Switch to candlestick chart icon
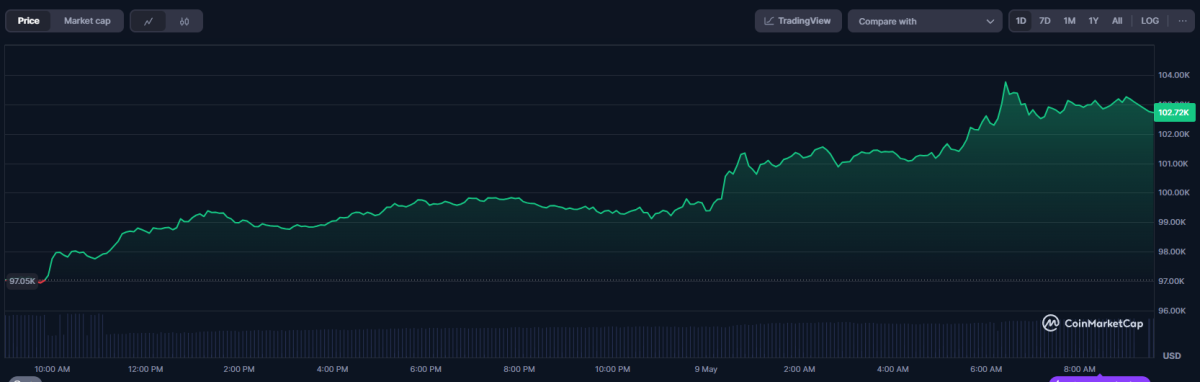The height and width of the screenshot is (382, 1200). [x=185, y=21]
